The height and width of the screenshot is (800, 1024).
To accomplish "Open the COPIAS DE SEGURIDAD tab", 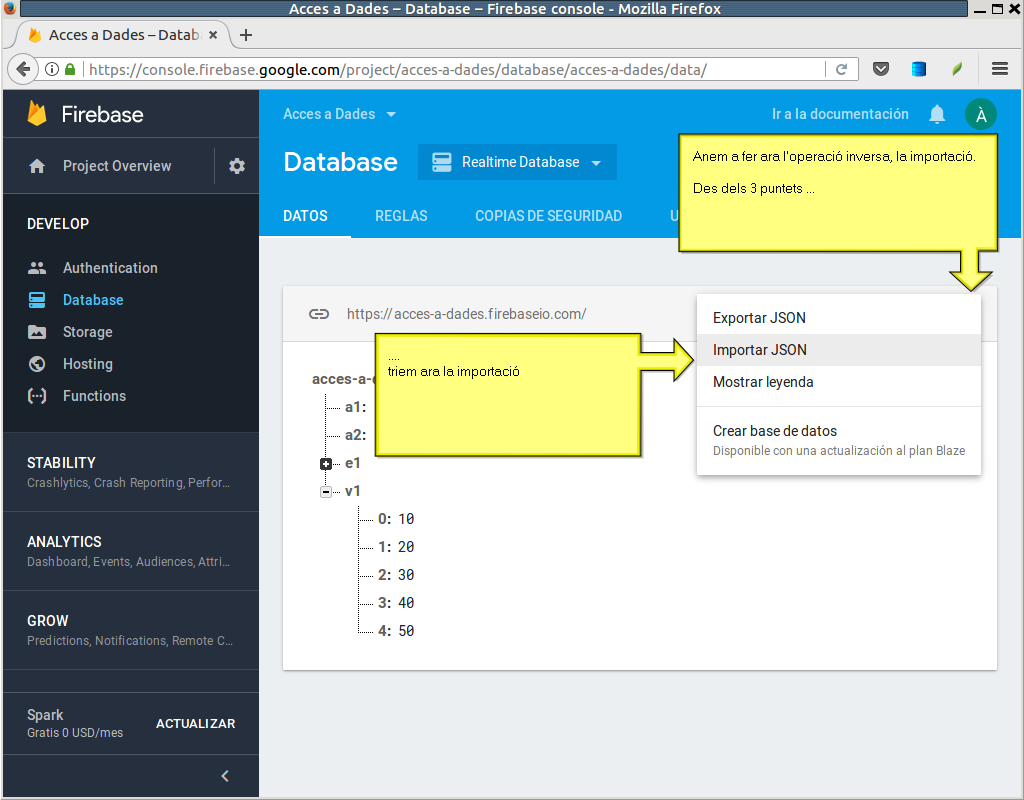I will point(549,216).
